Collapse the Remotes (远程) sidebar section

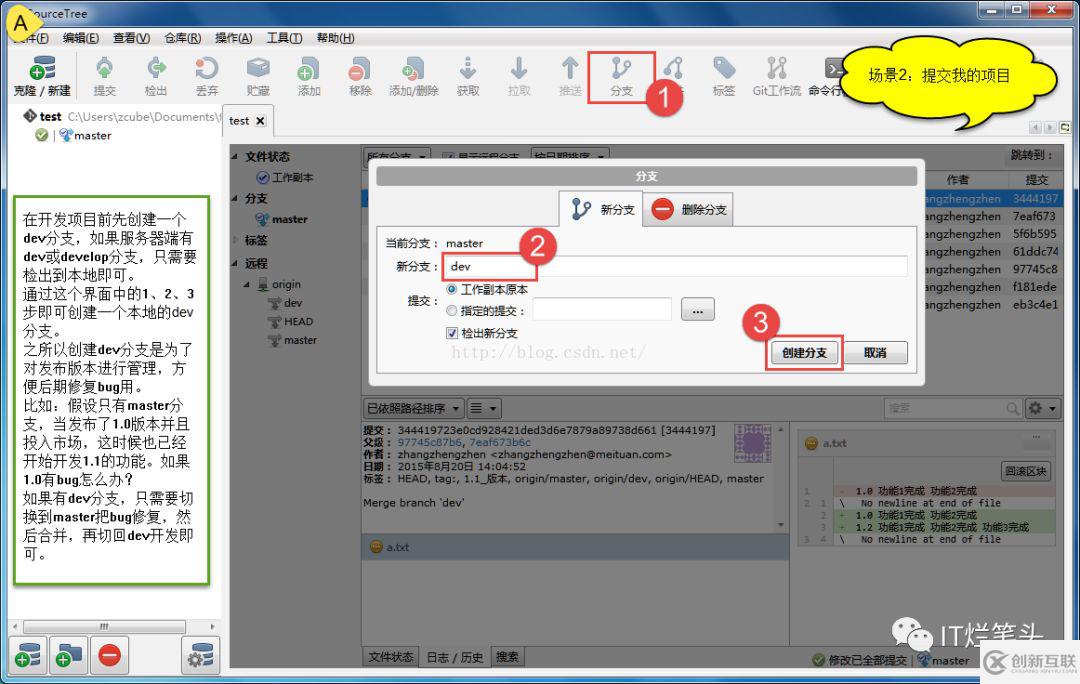pos(236,263)
